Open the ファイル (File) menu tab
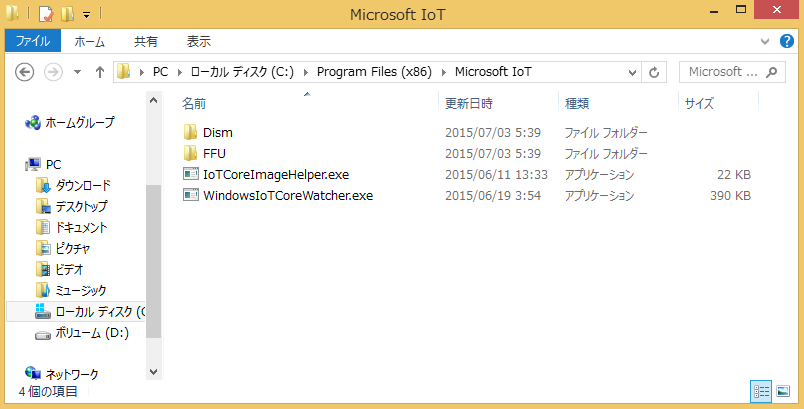Viewport: 804px width, 409px height. pyautogui.click(x=33, y=41)
